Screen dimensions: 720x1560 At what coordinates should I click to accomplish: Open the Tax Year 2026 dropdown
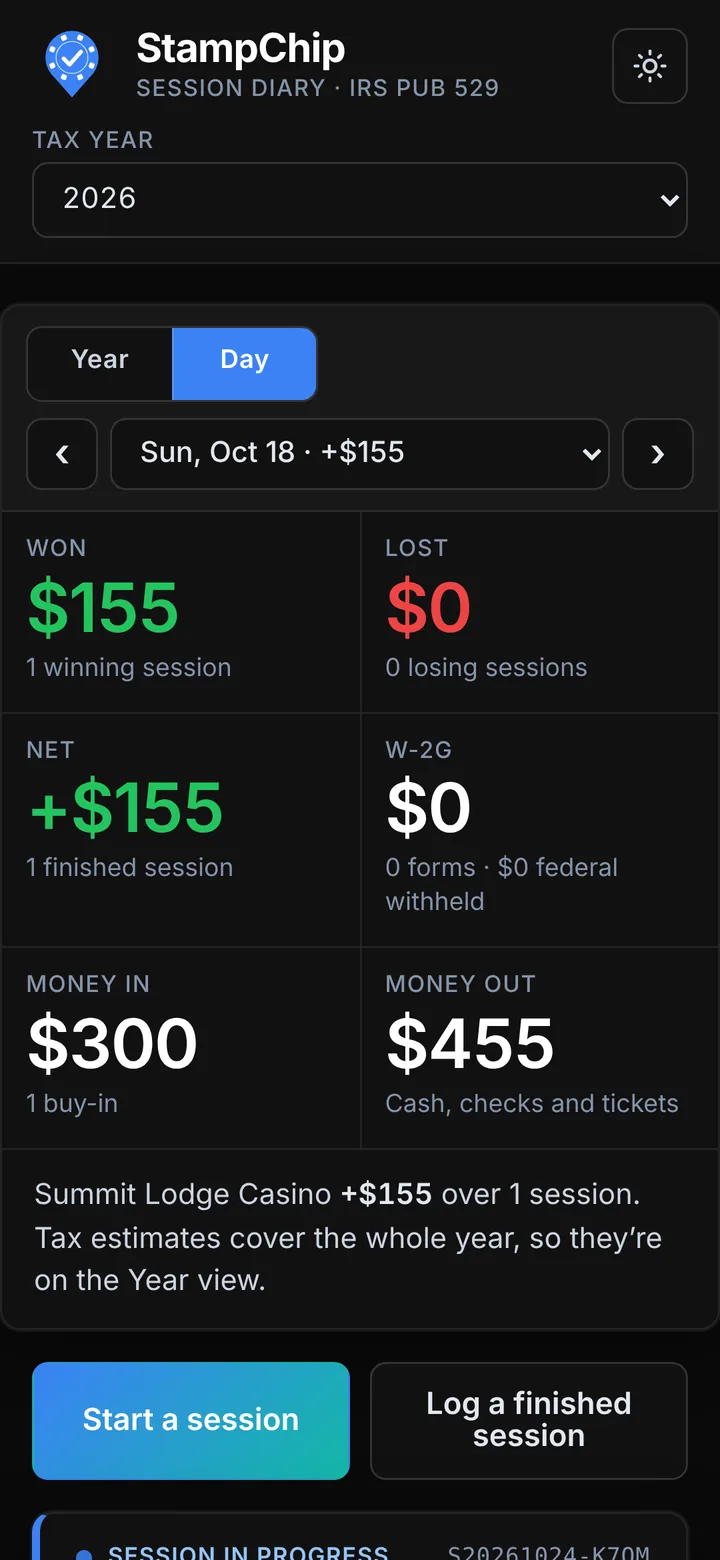click(360, 199)
